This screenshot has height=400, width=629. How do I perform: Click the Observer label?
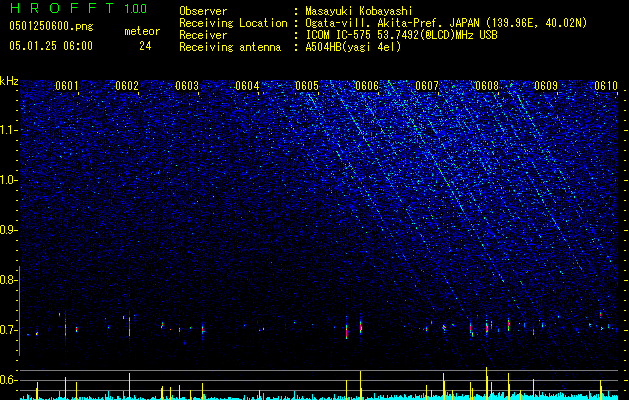(x=203, y=11)
